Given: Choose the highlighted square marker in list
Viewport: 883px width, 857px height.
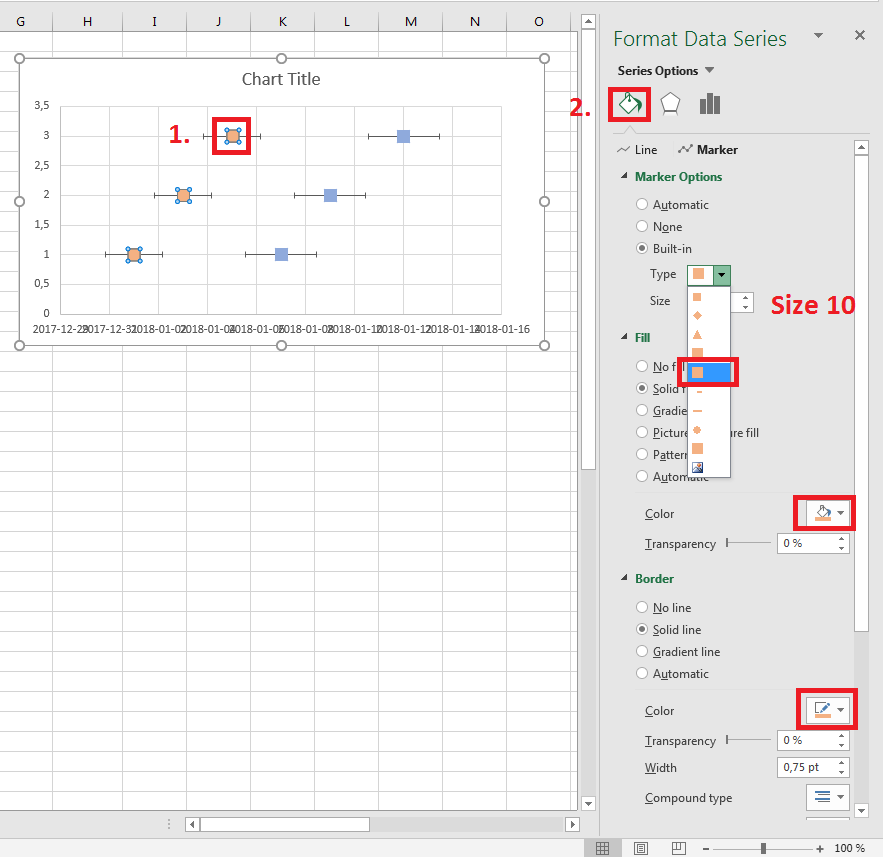Looking at the screenshot, I should [709, 372].
